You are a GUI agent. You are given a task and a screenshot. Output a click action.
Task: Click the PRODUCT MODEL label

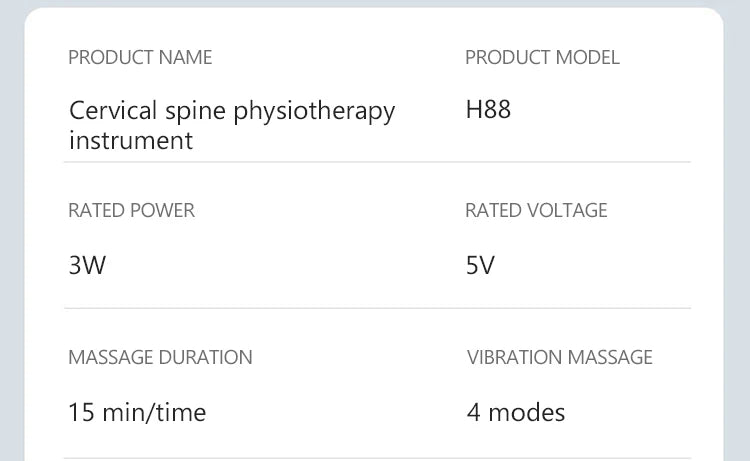pos(542,57)
